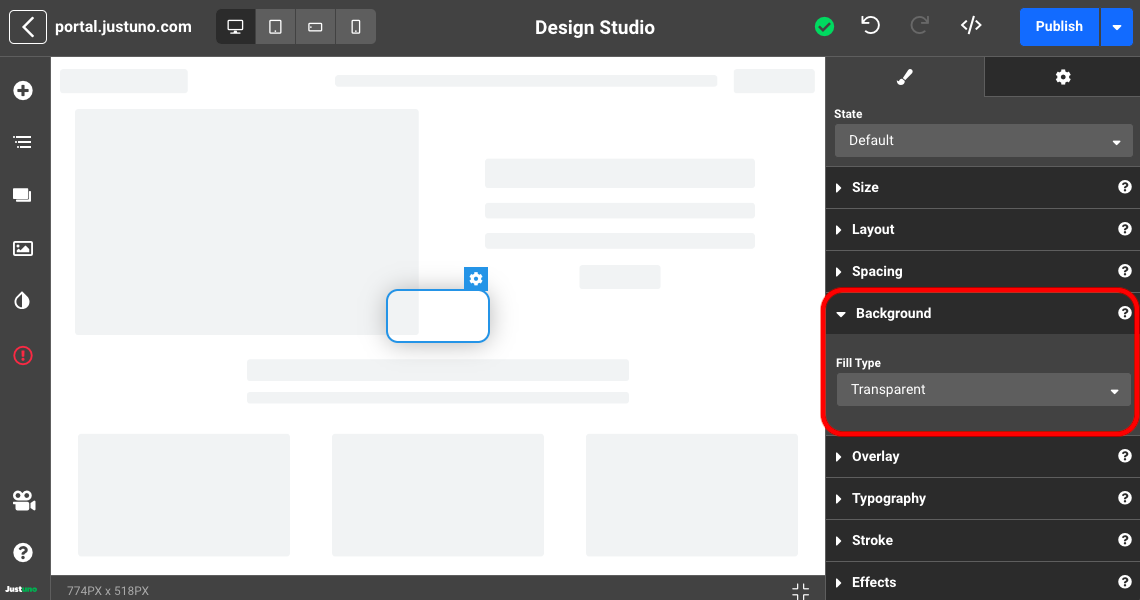
Task: Click the undo arrow
Action: click(x=870, y=26)
